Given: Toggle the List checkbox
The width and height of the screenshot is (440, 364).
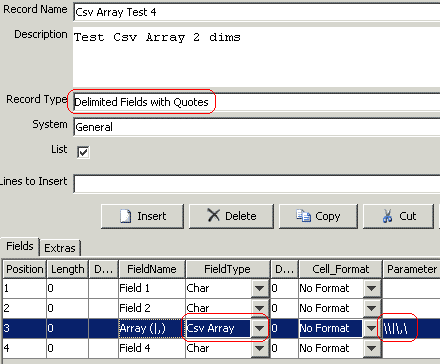Looking at the screenshot, I should point(83,152).
